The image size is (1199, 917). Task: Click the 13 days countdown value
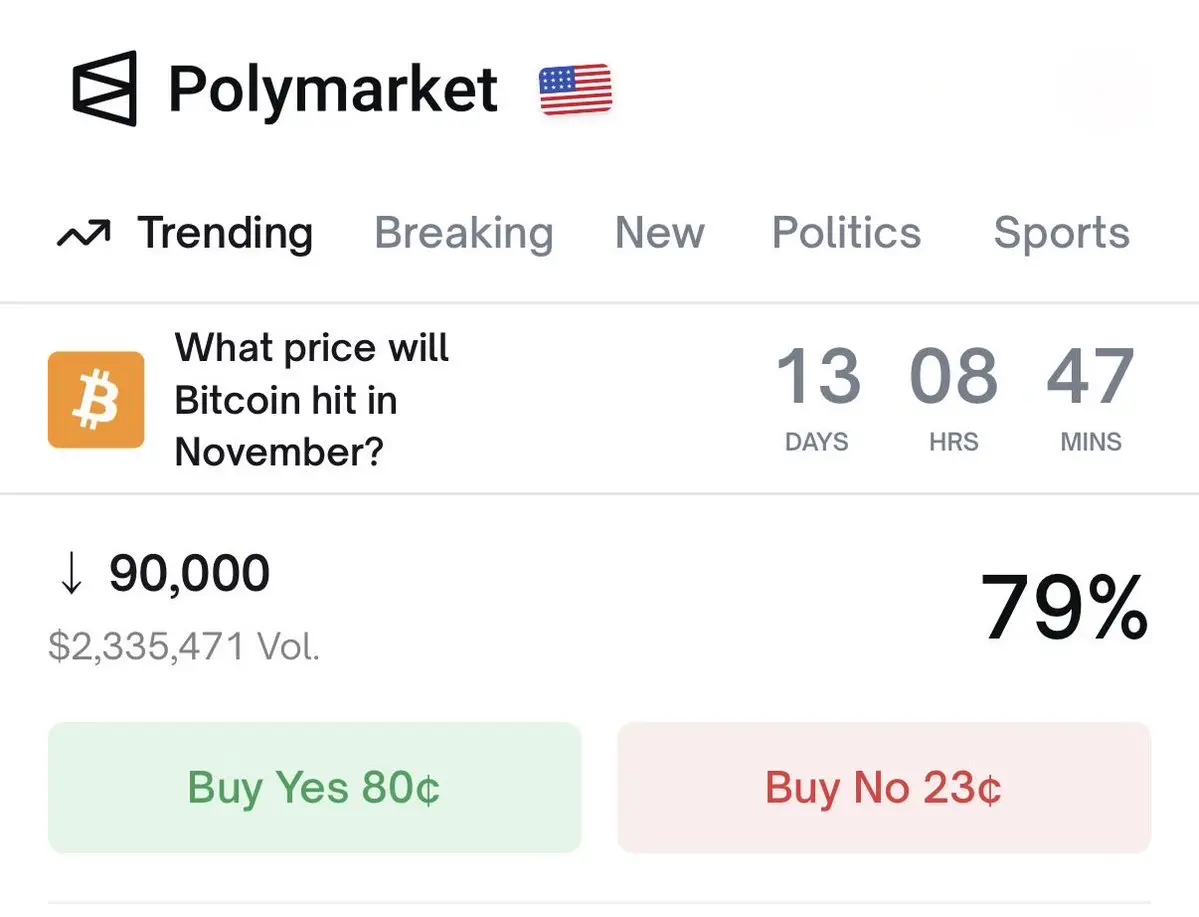click(x=817, y=378)
